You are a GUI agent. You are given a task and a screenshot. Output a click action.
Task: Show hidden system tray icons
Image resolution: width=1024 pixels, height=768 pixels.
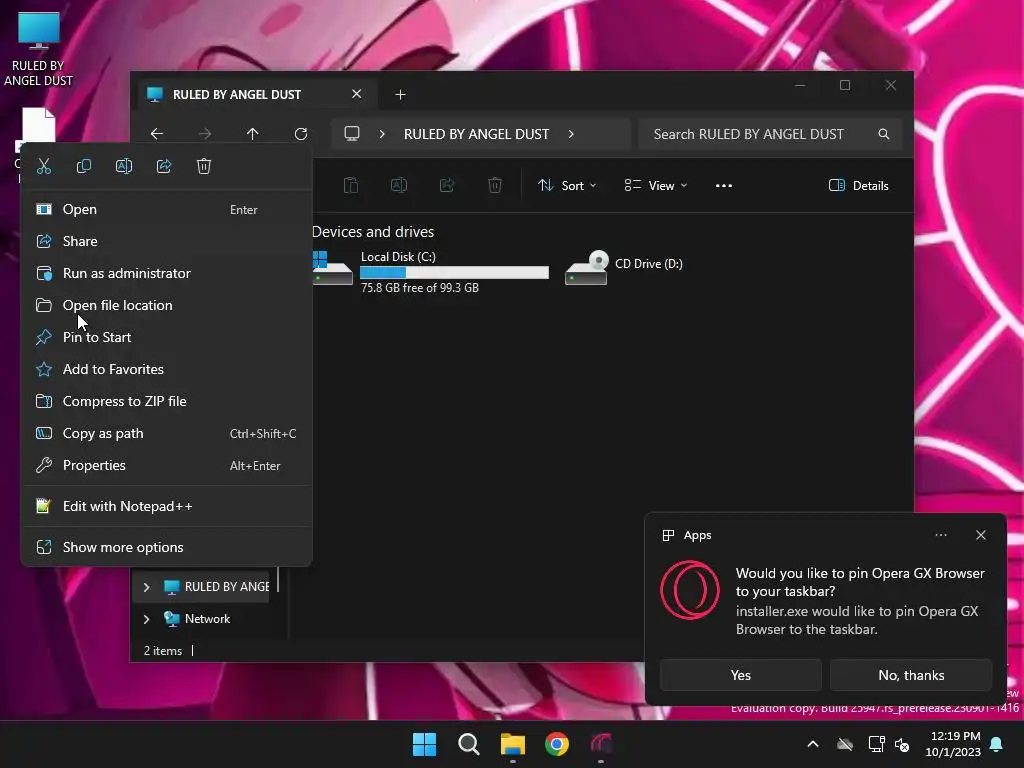click(x=813, y=744)
